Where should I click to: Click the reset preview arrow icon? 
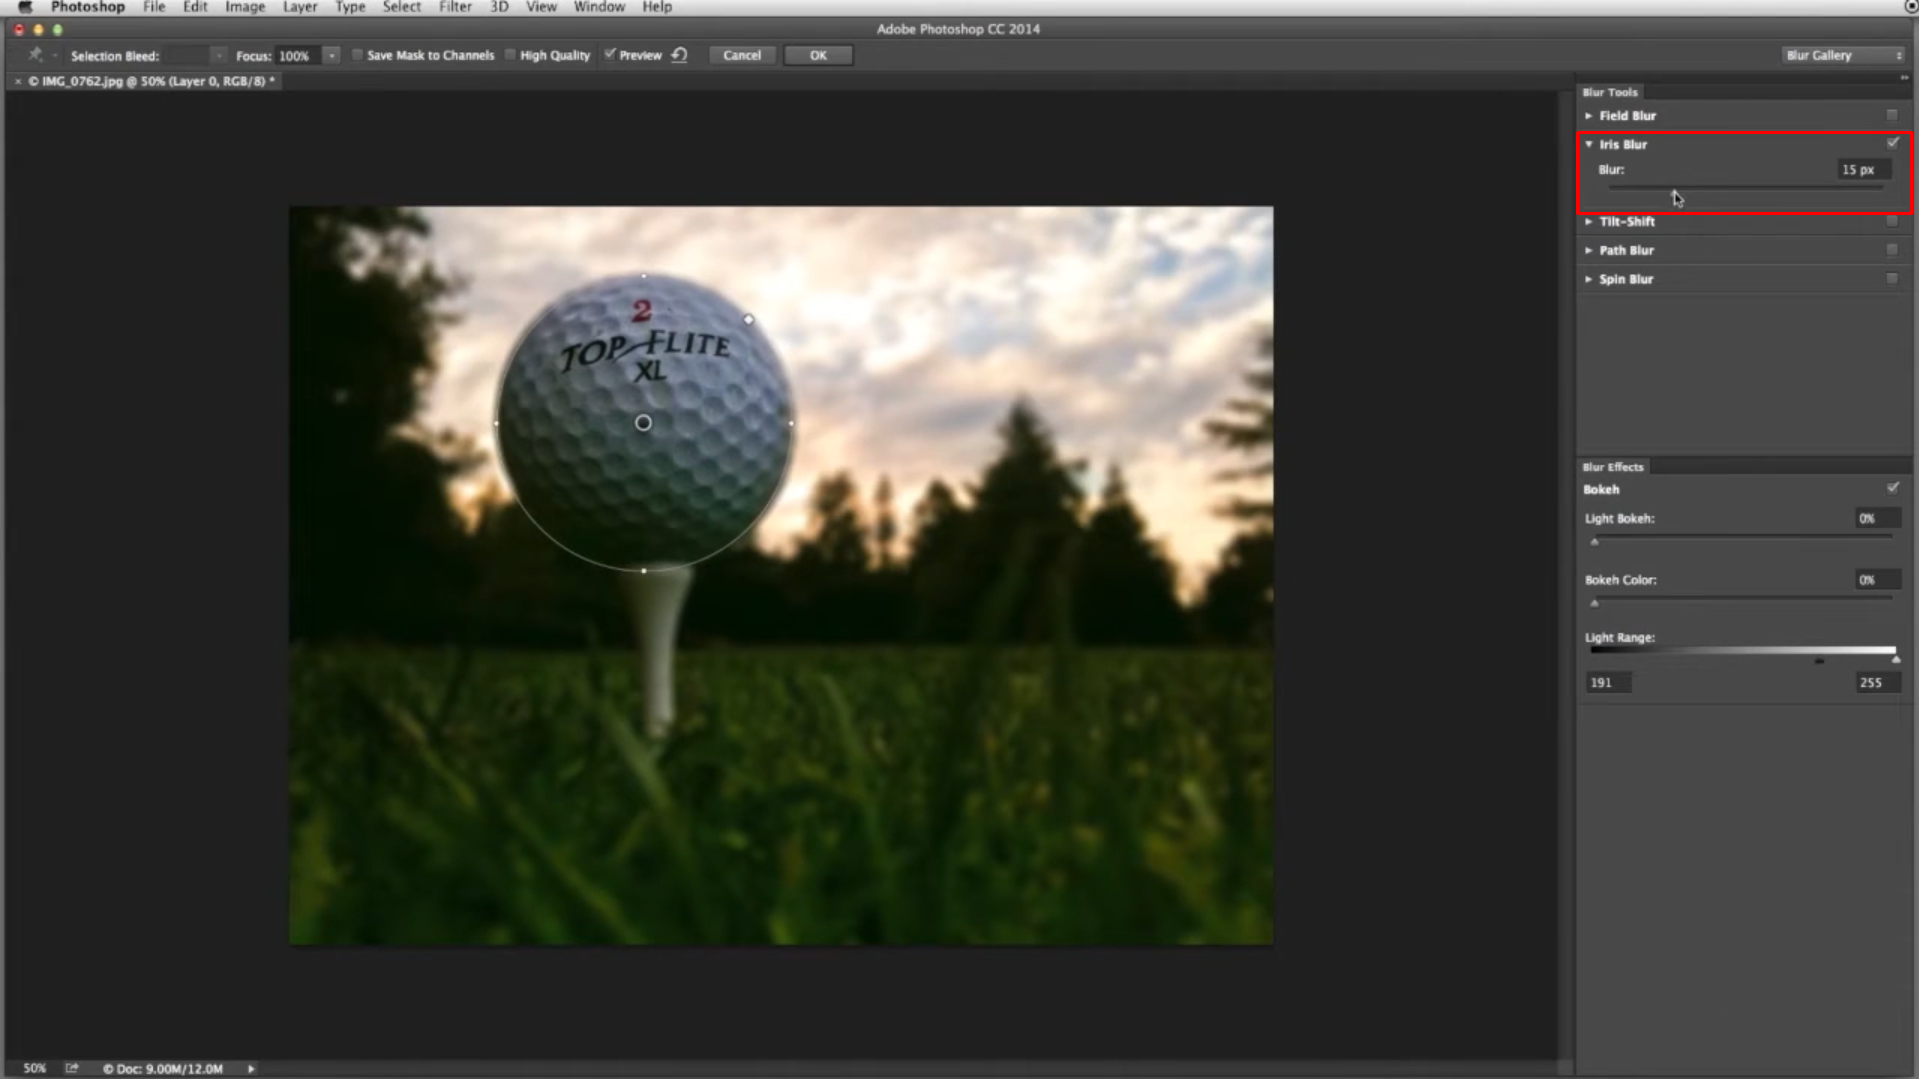pyautogui.click(x=679, y=55)
